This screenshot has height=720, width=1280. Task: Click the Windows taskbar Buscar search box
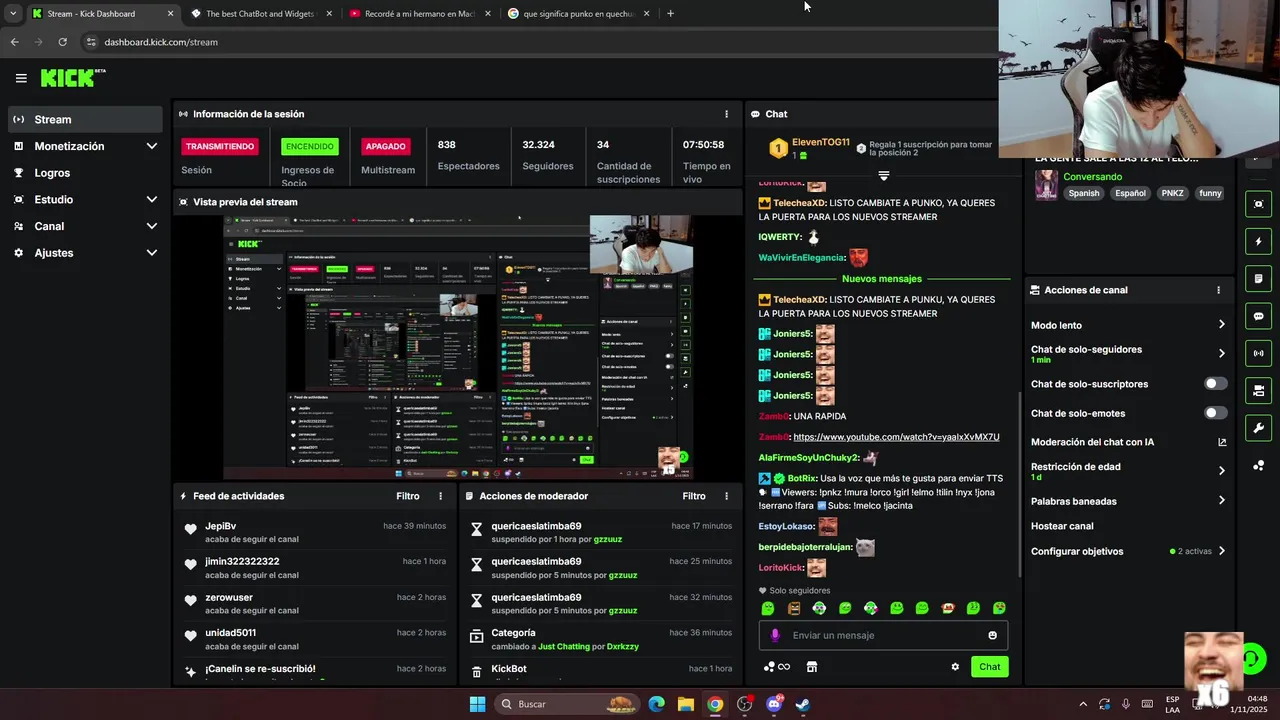570,704
